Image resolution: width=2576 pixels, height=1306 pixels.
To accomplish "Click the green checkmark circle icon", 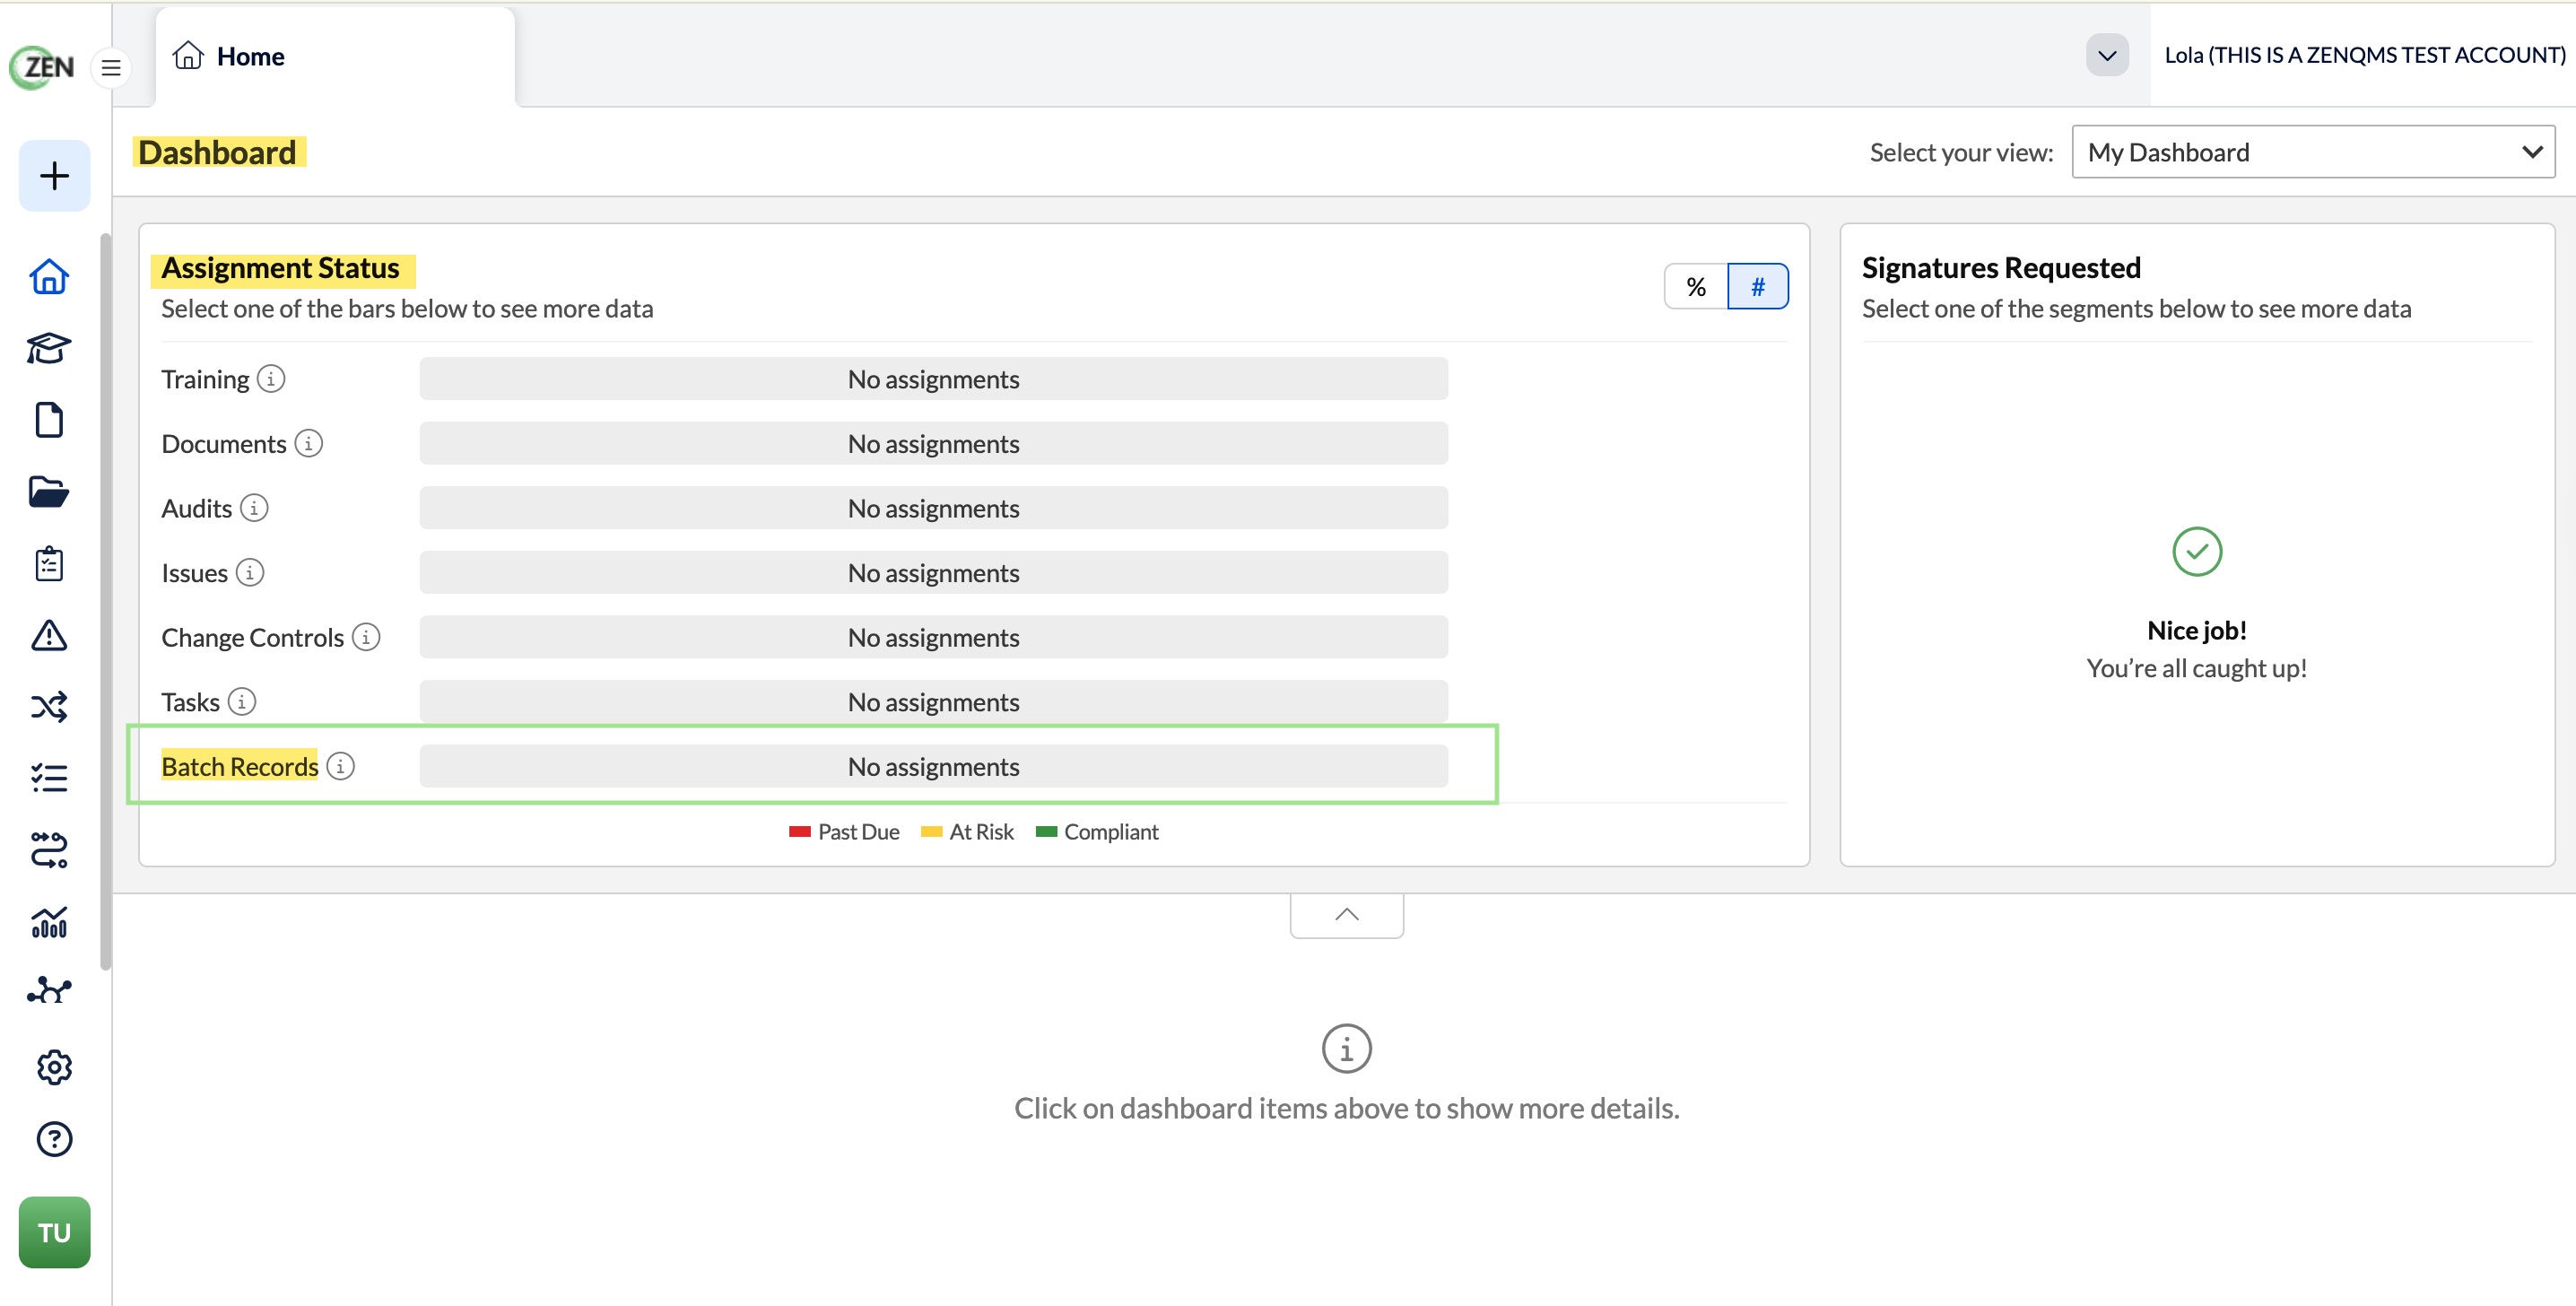I will tap(2197, 552).
